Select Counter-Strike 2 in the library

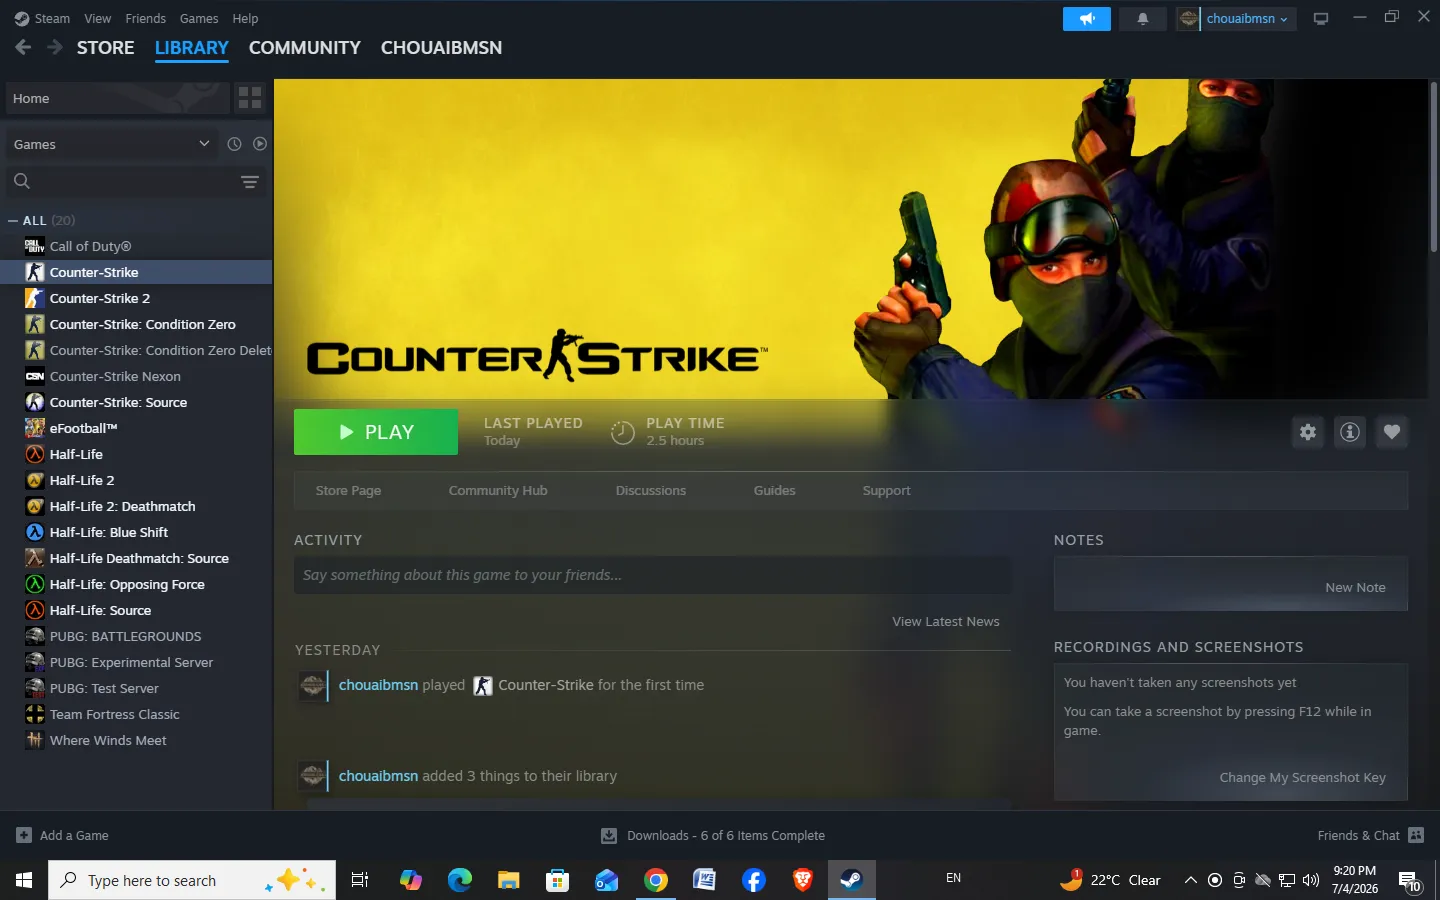(x=136, y=298)
